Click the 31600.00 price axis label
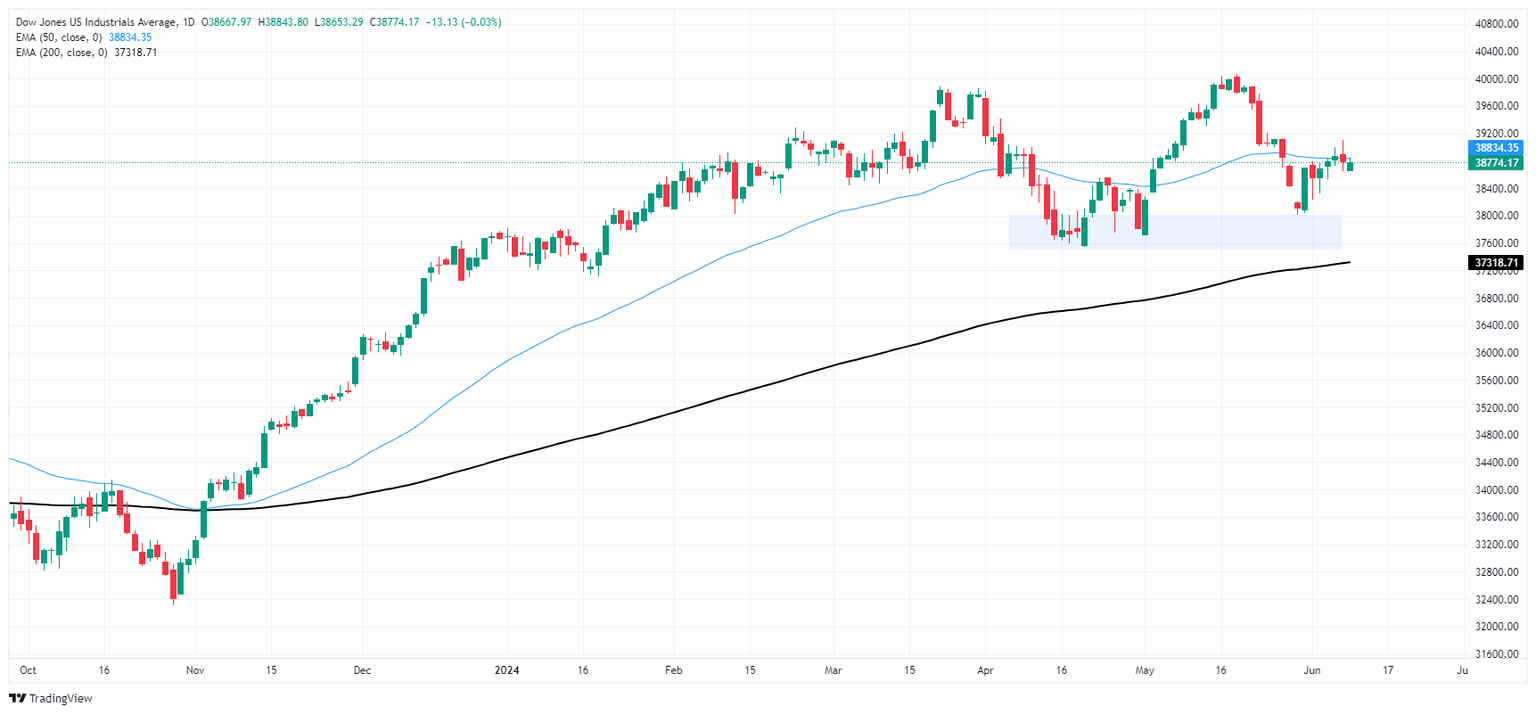Viewport: 1536px width, 714px height. (x=1497, y=654)
